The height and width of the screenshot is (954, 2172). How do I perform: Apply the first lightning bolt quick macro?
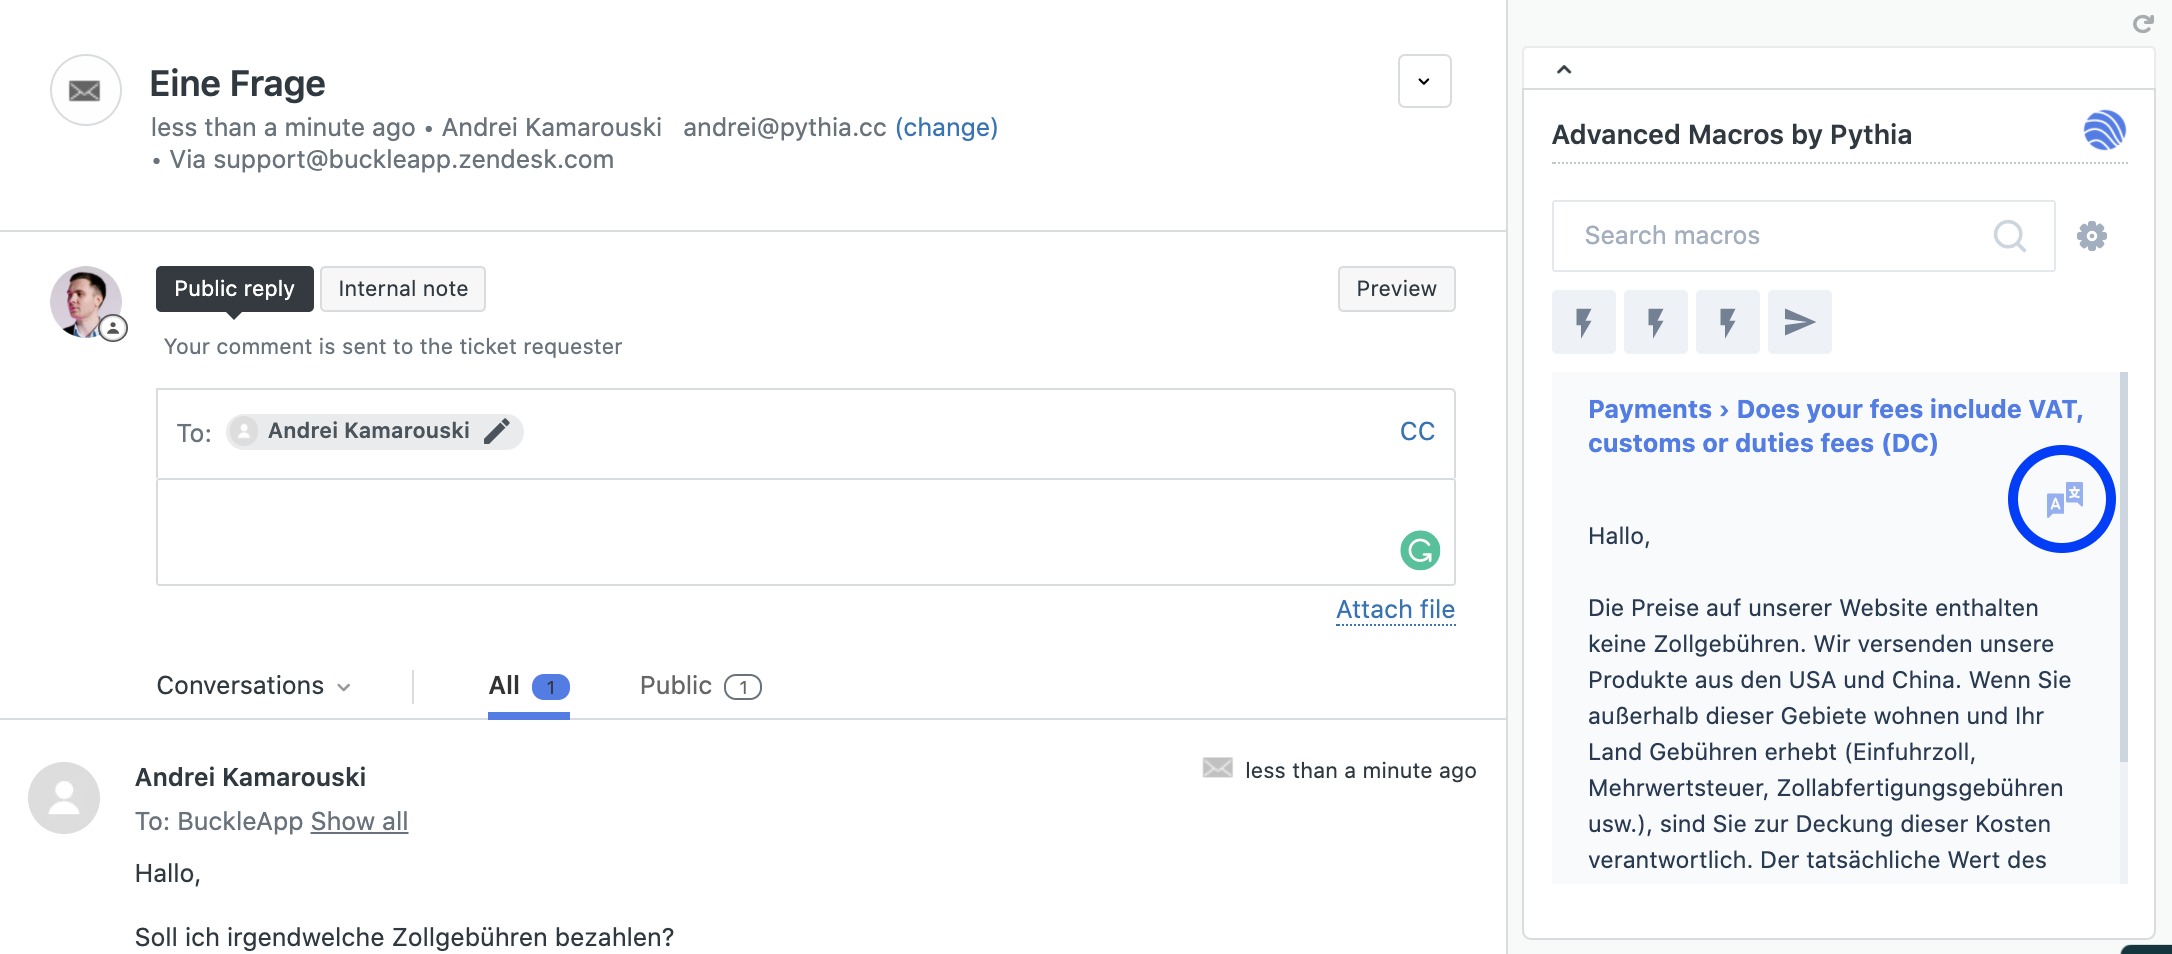[x=1584, y=322]
